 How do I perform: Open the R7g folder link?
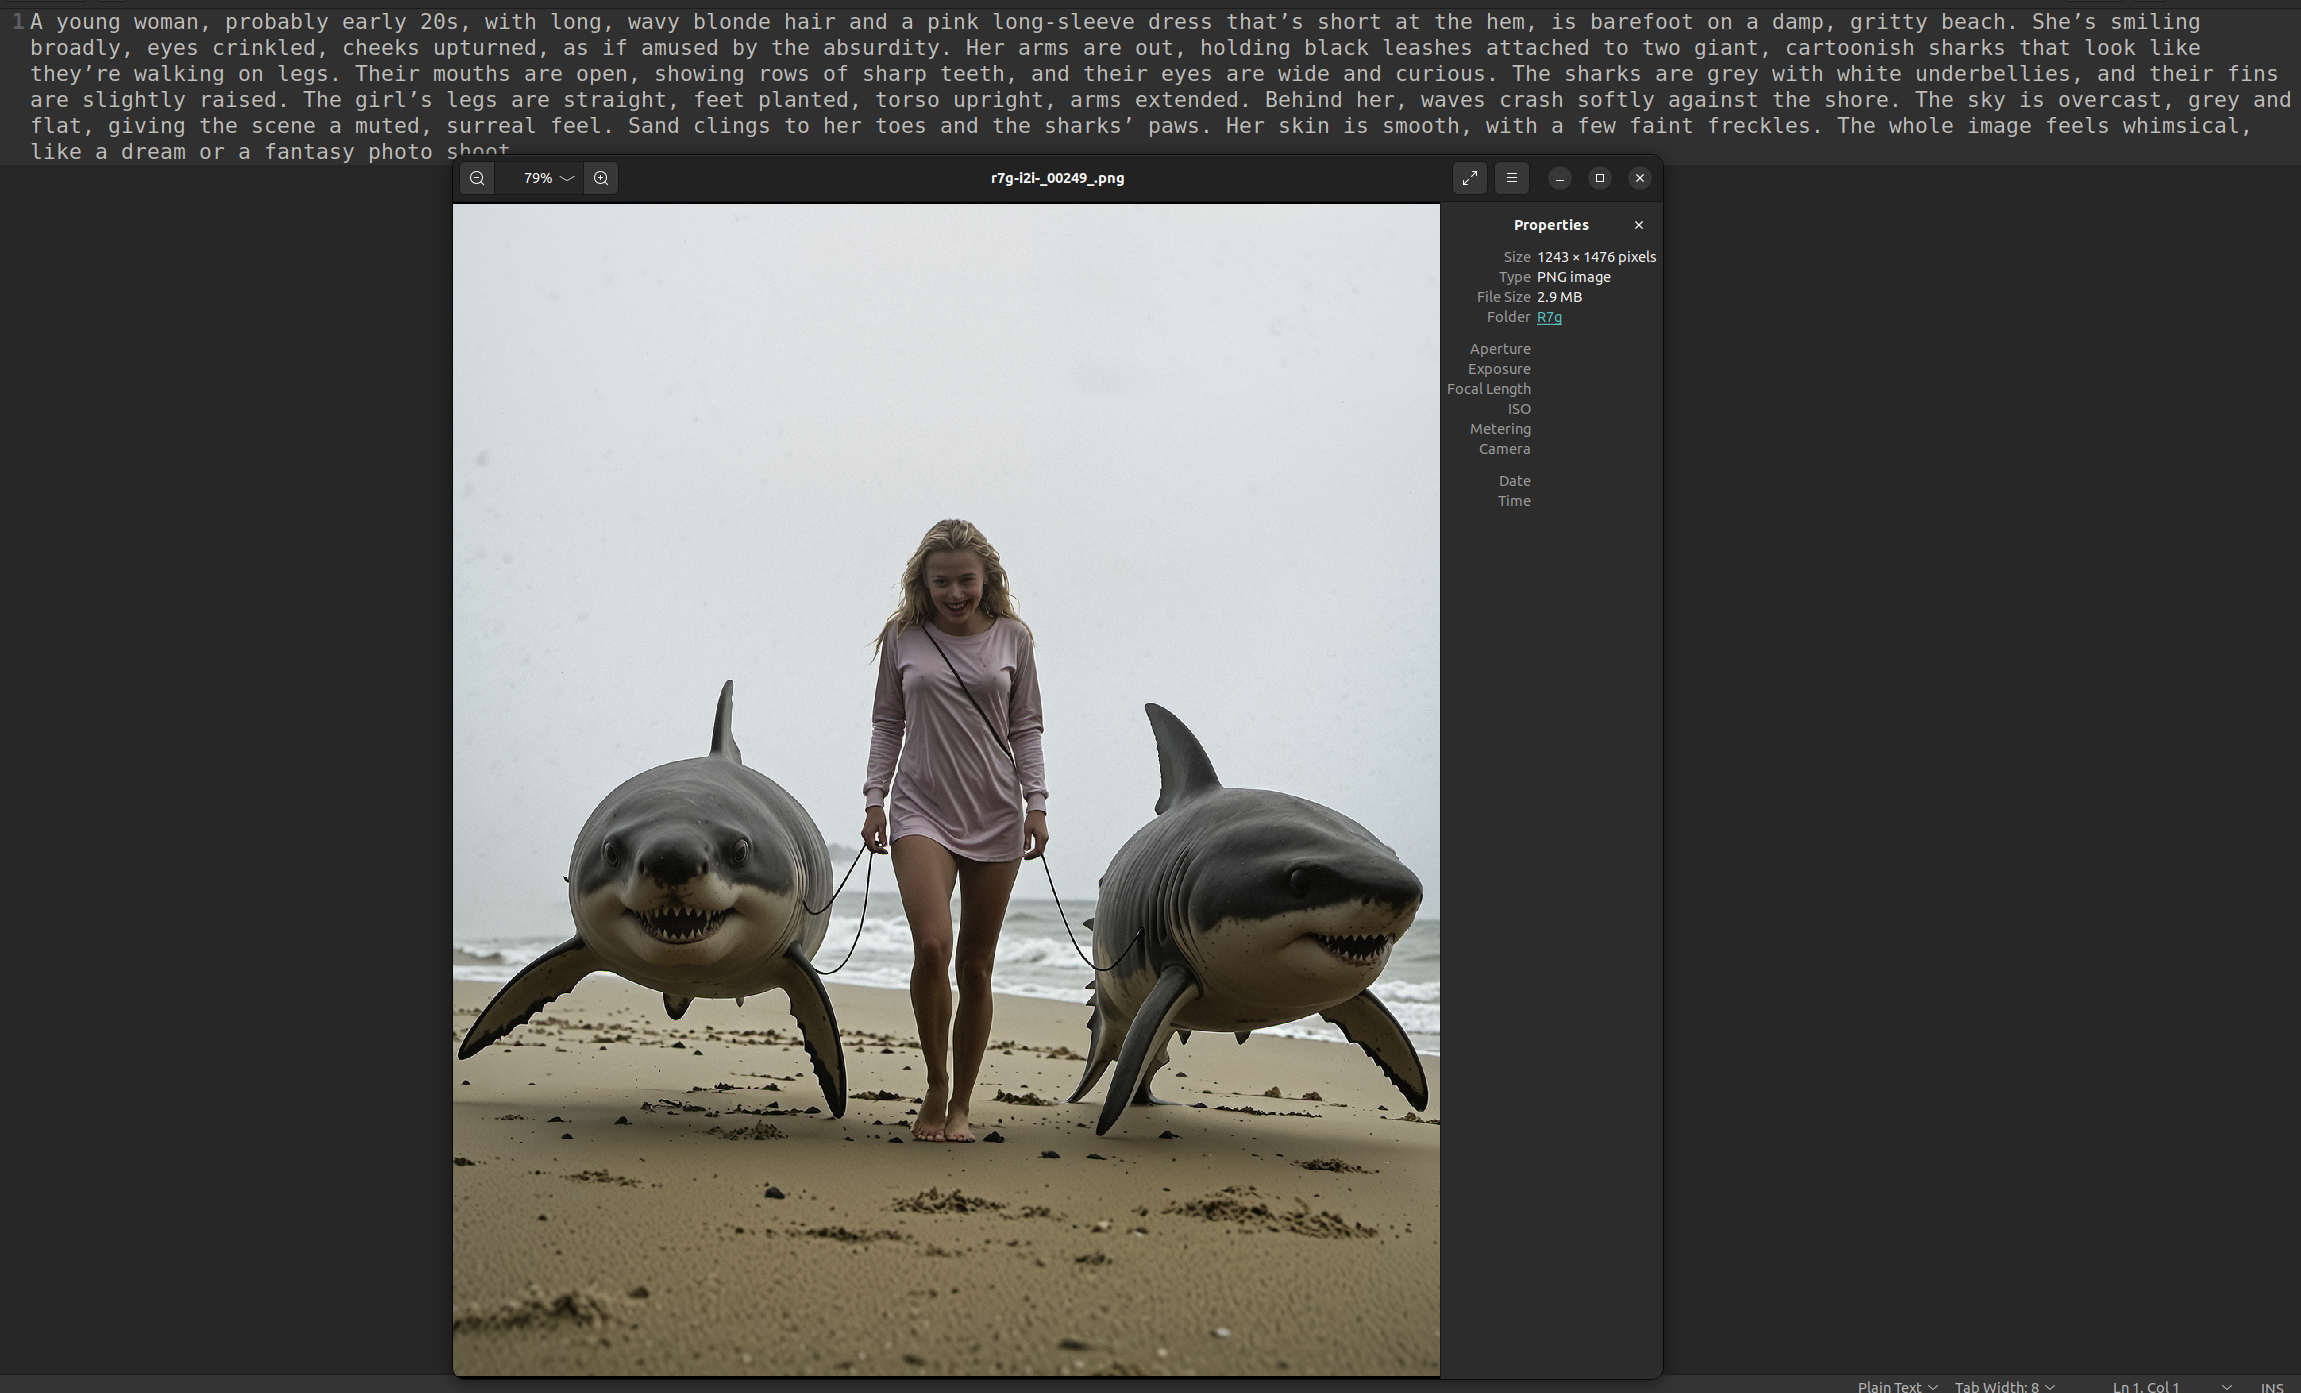(1549, 317)
